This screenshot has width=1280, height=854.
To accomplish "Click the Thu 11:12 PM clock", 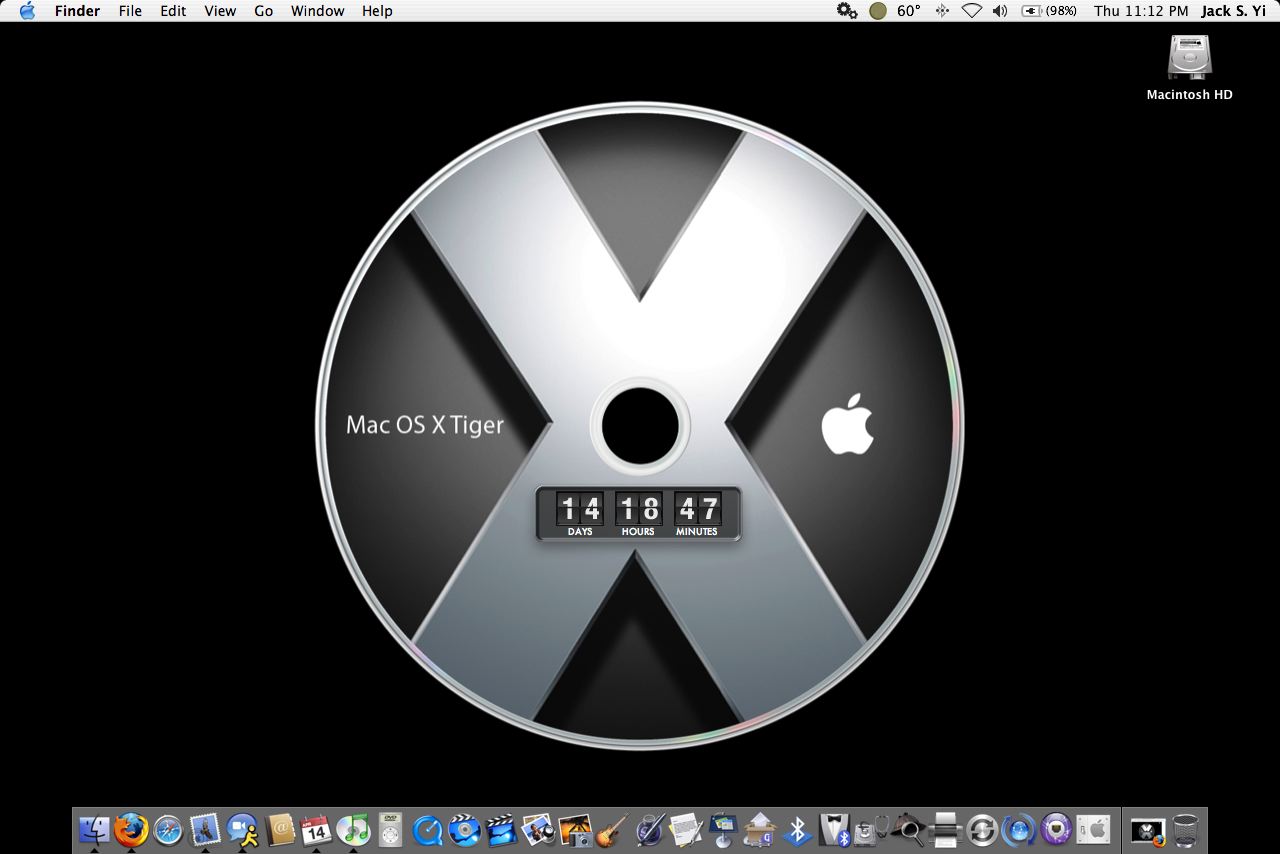I will coord(1141,11).
